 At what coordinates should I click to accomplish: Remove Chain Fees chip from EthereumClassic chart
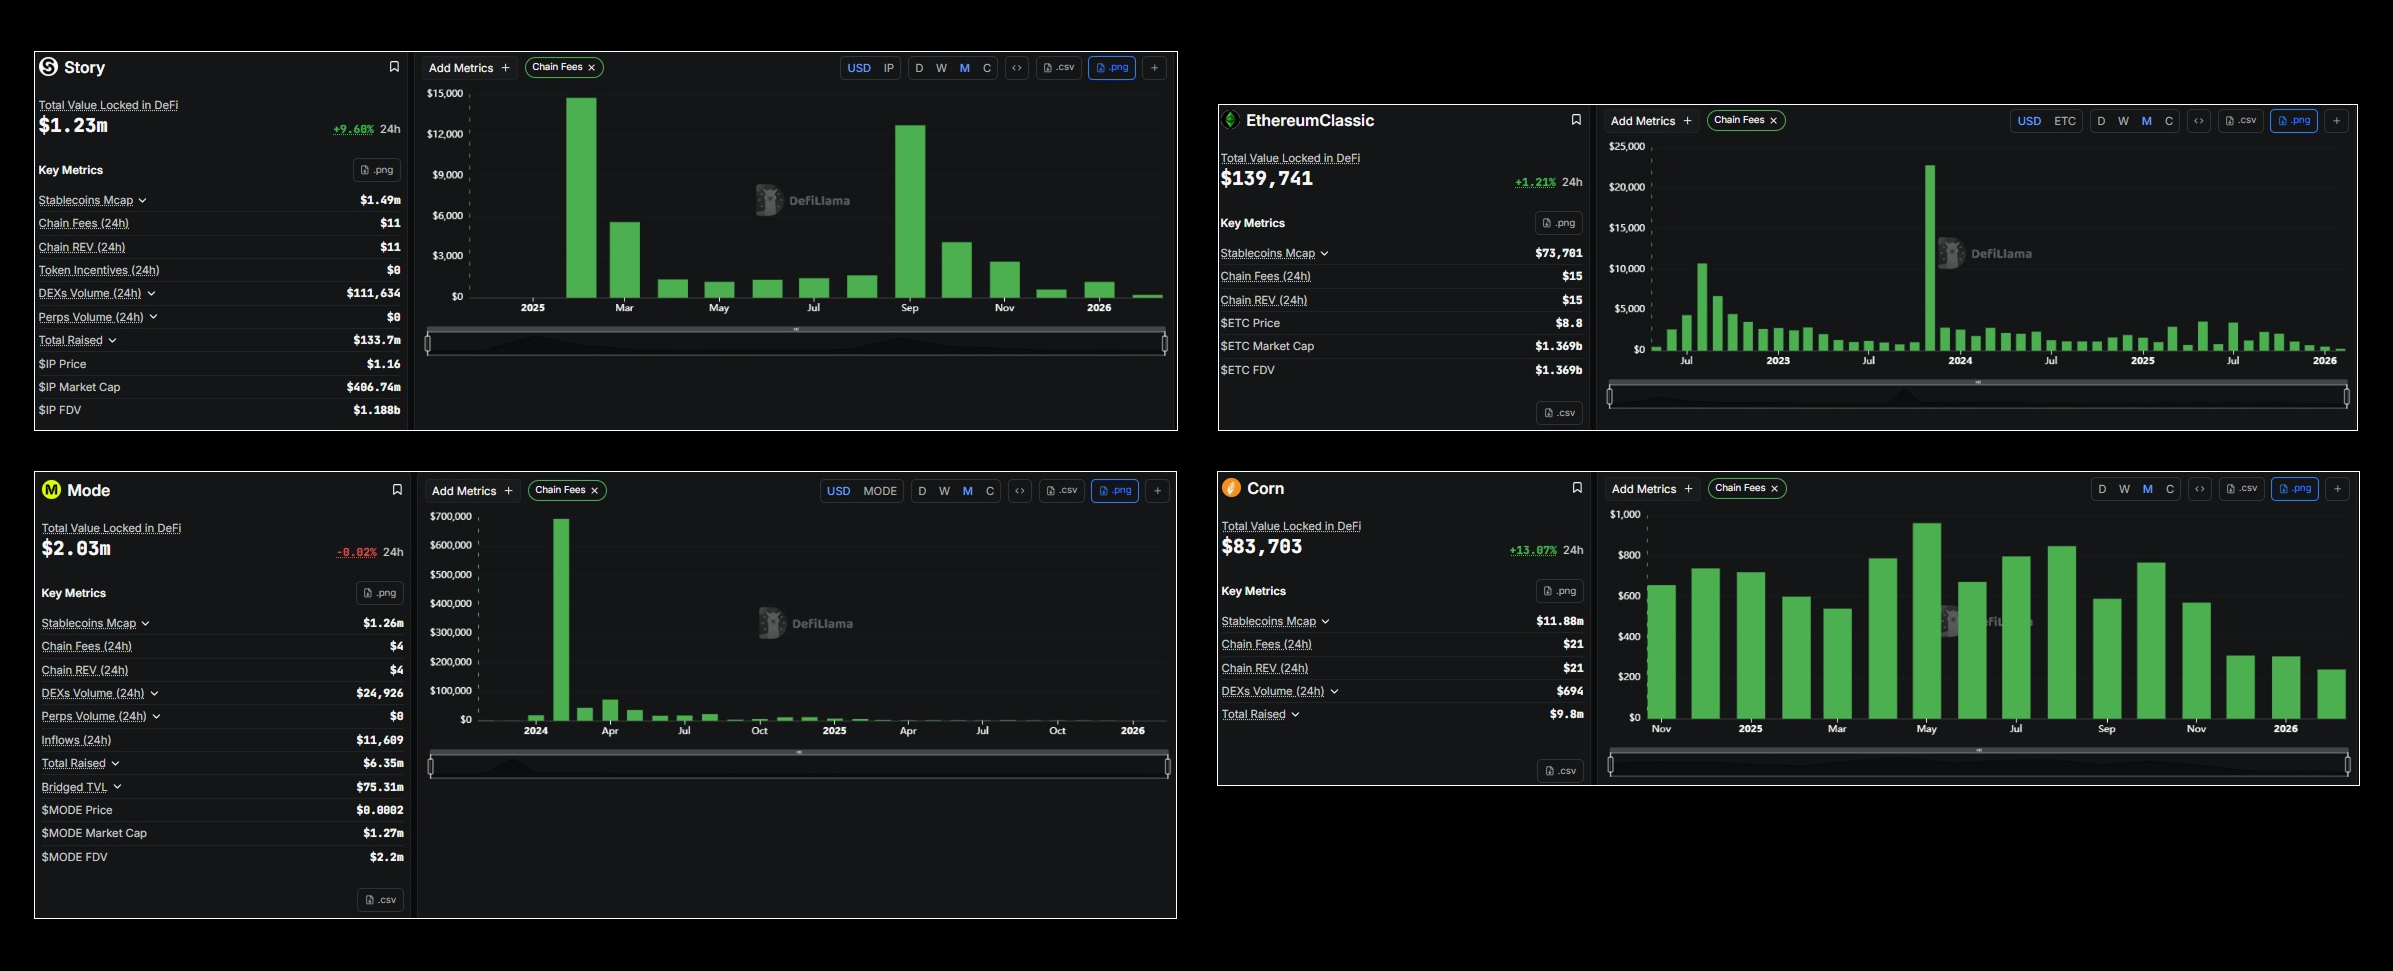pyautogui.click(x=1774, y=121)
